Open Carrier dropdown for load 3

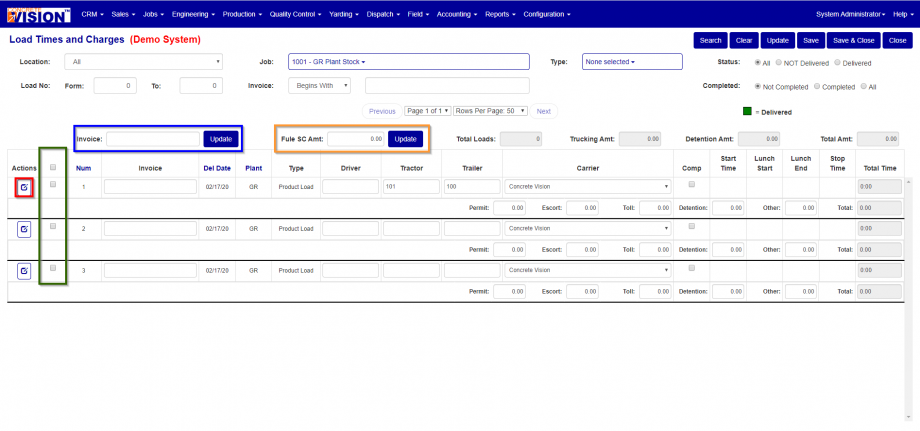(587, 271)
